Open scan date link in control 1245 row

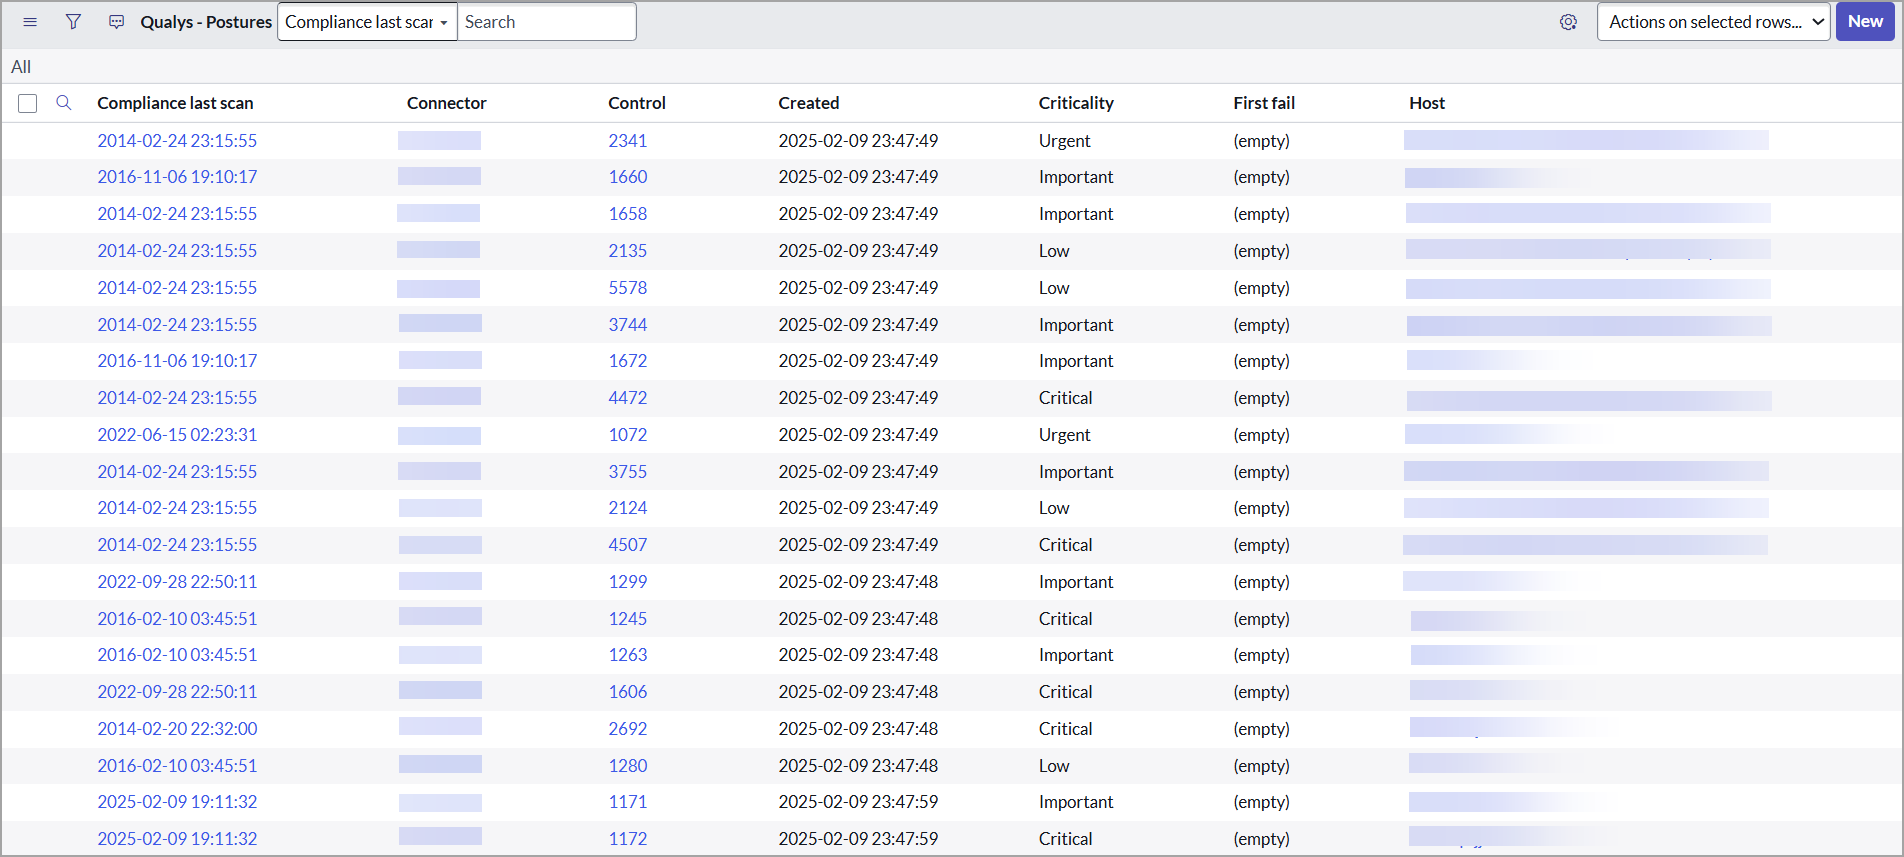click(x=177, y=619)
